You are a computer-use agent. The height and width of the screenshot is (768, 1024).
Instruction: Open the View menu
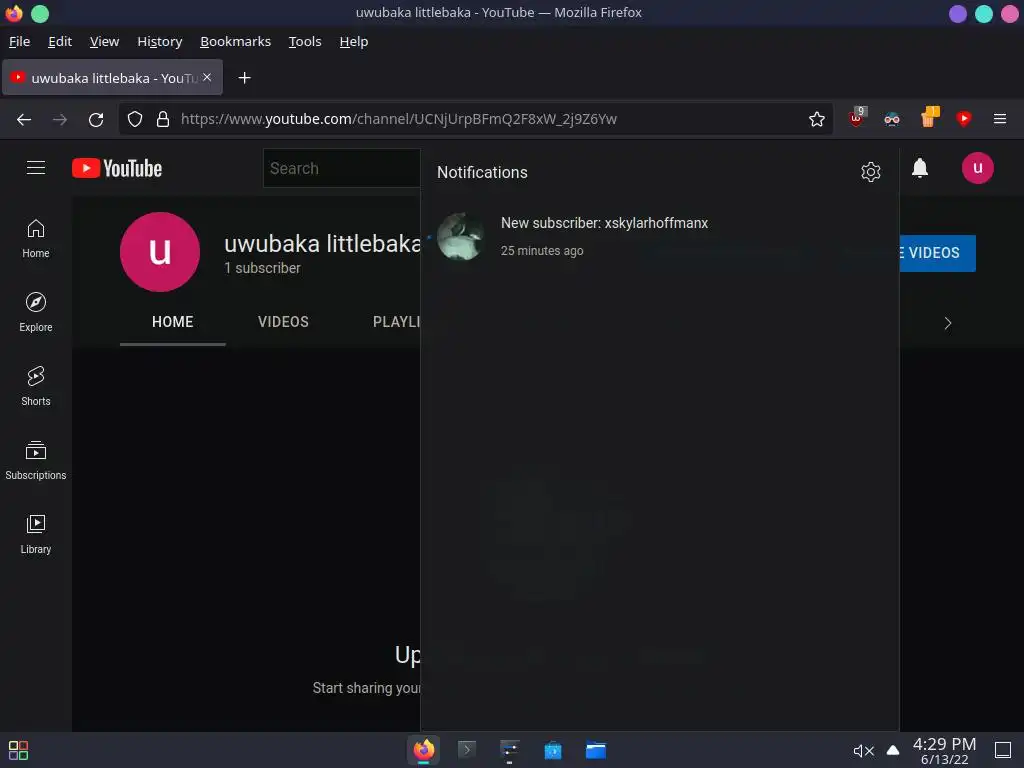[x=104, y=41]
